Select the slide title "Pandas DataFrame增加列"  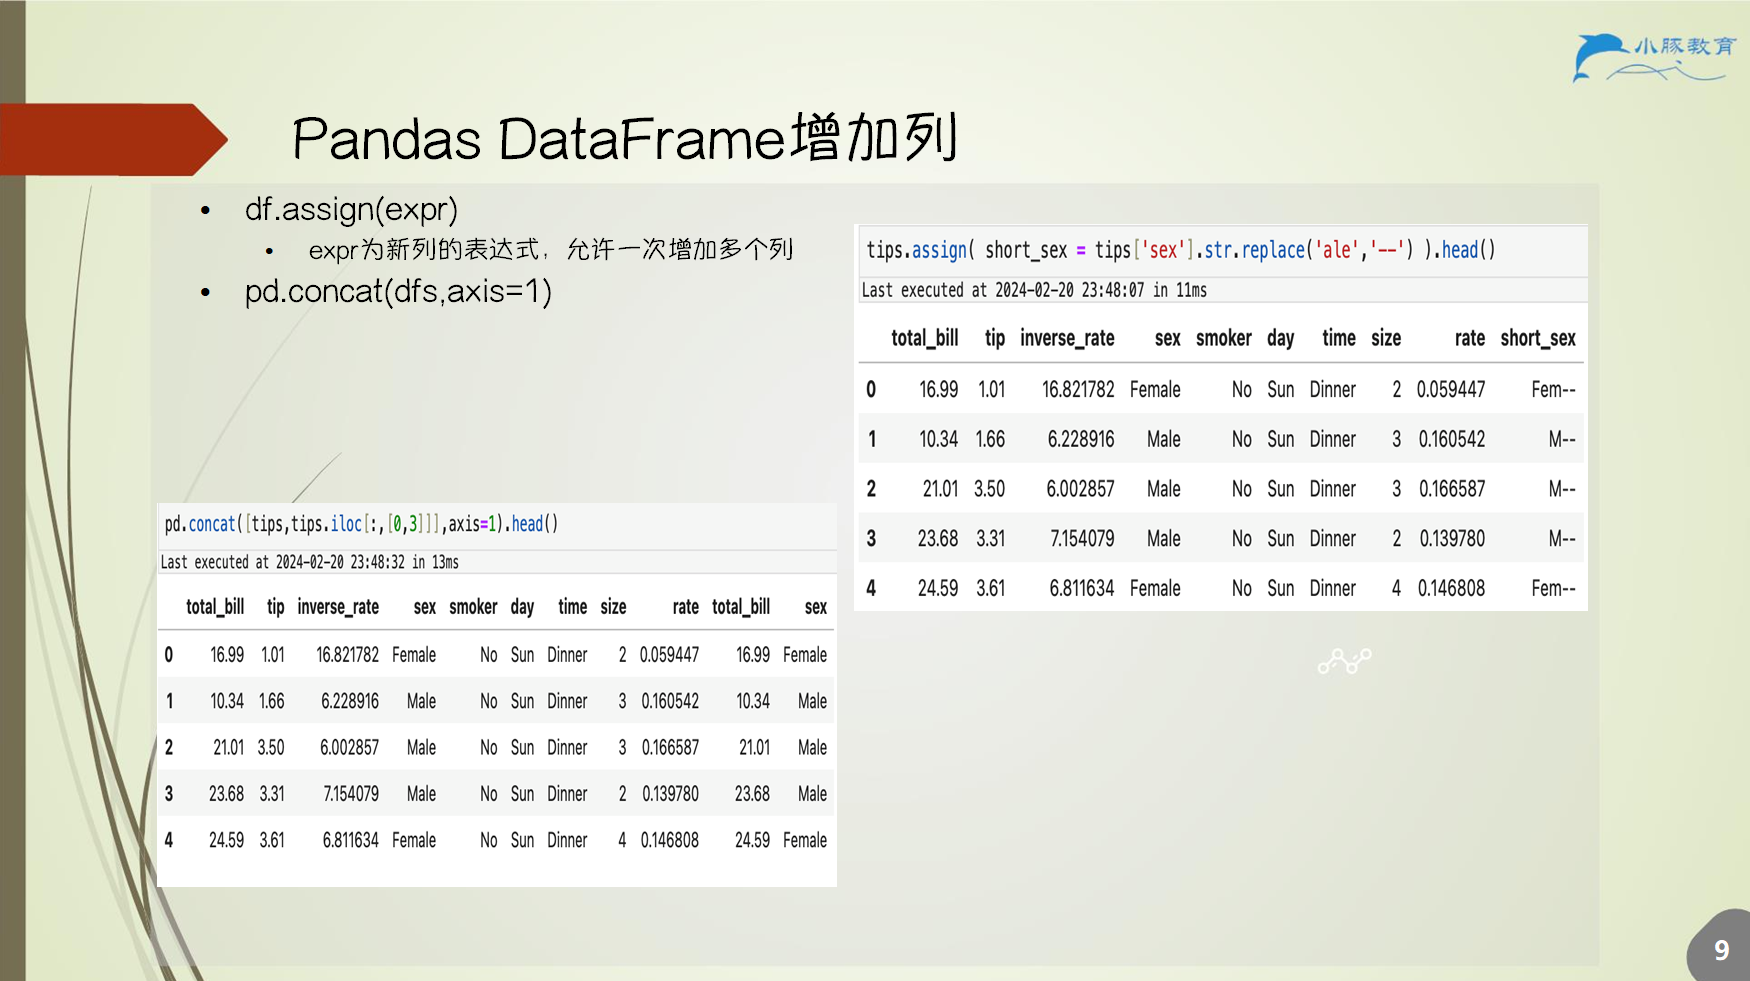tap(625, 138)
